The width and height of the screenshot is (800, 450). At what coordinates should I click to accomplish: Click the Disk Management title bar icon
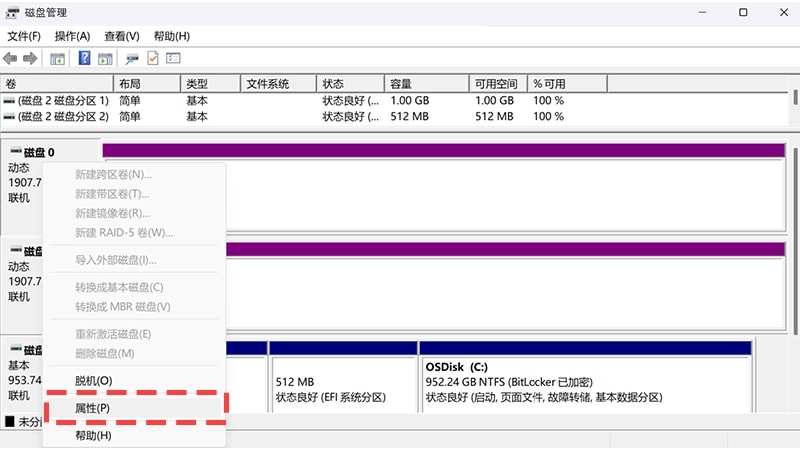click(12, 13)
